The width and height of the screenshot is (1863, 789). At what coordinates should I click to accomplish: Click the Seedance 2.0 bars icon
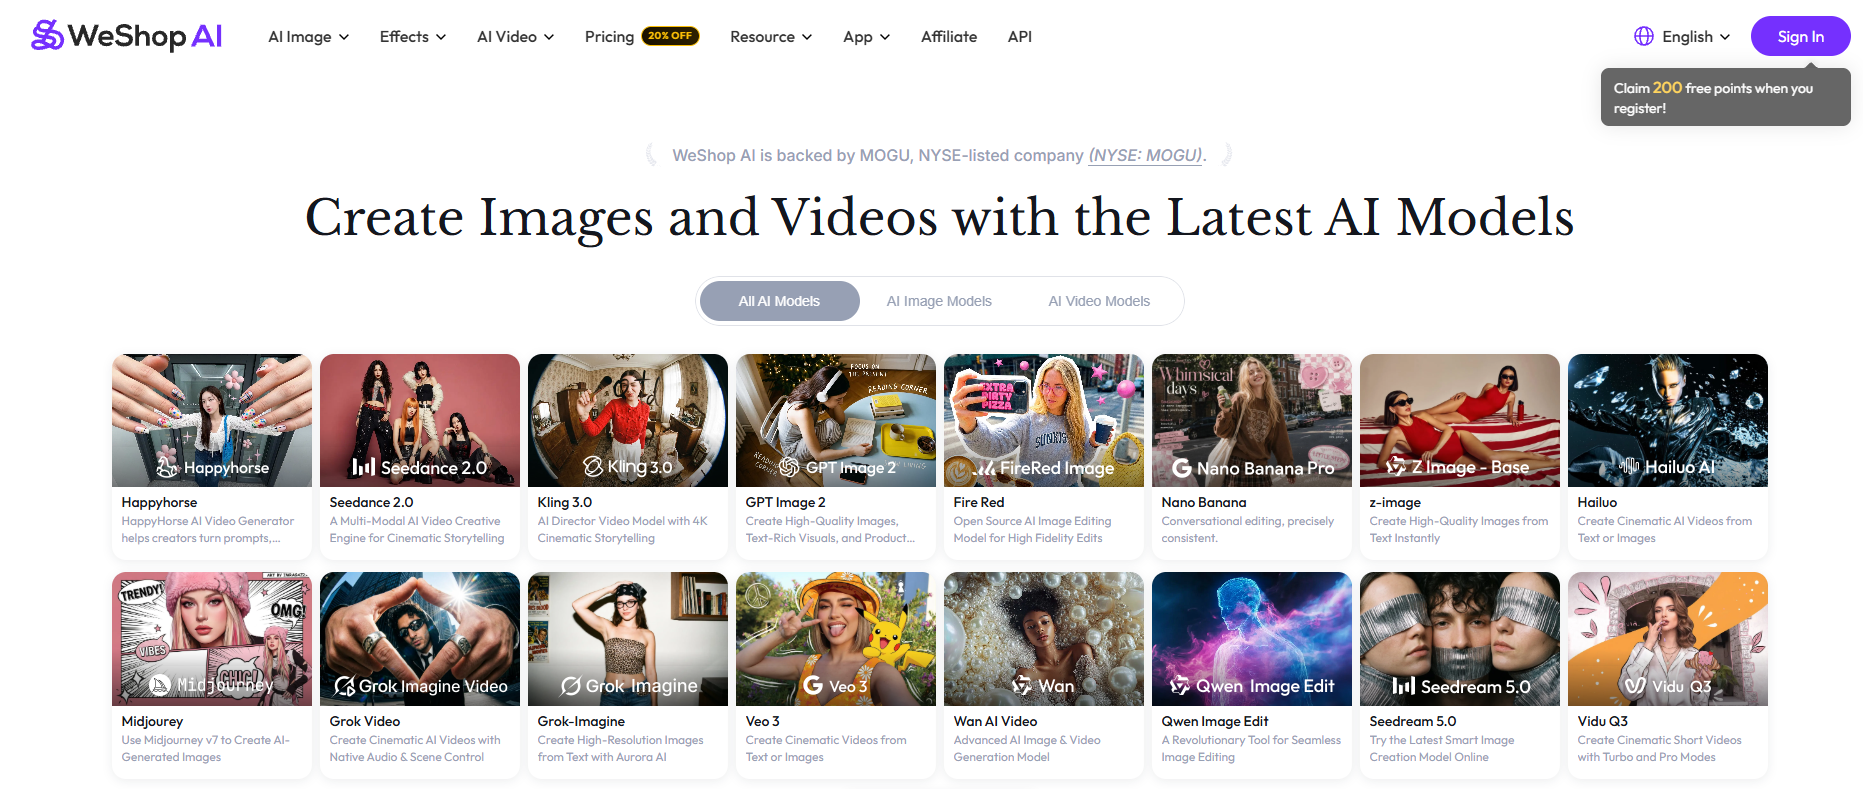pos(364,467)
